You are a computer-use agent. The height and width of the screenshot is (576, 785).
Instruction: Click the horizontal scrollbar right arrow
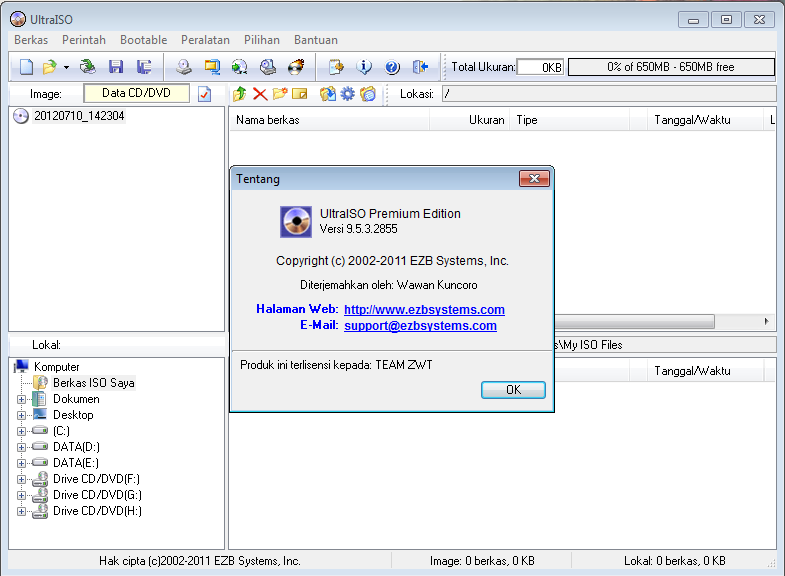pos(766,321)
